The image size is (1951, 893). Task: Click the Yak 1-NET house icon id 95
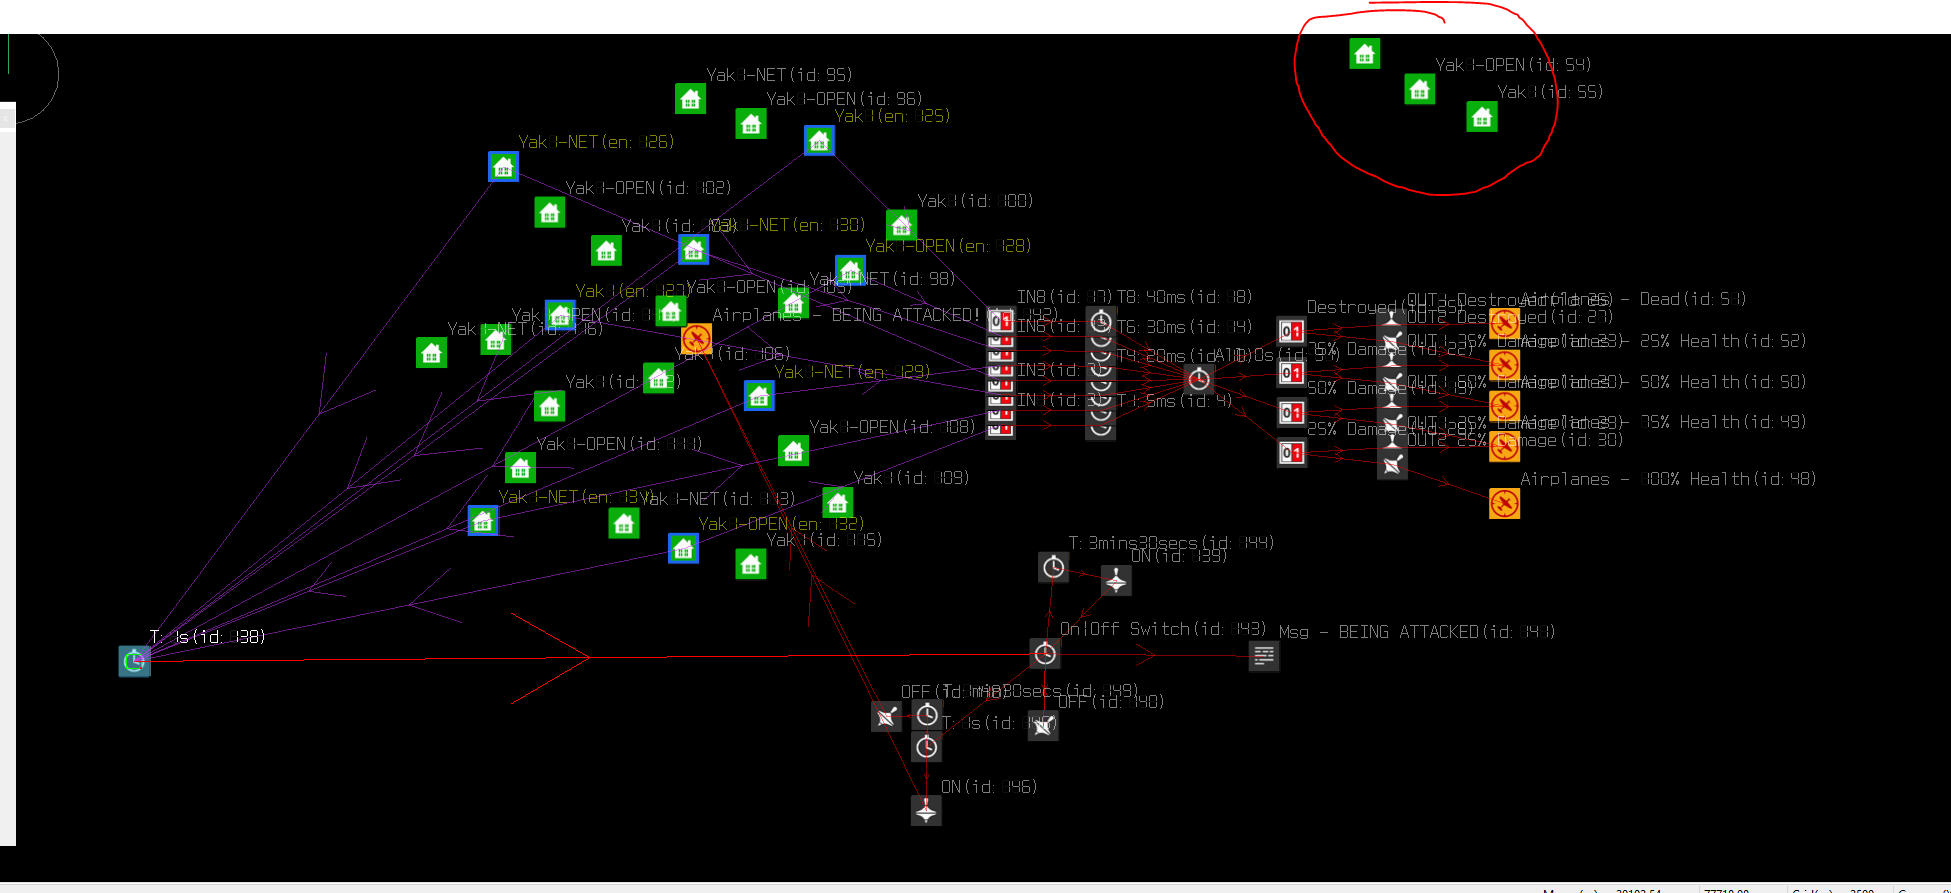point(690,99)
